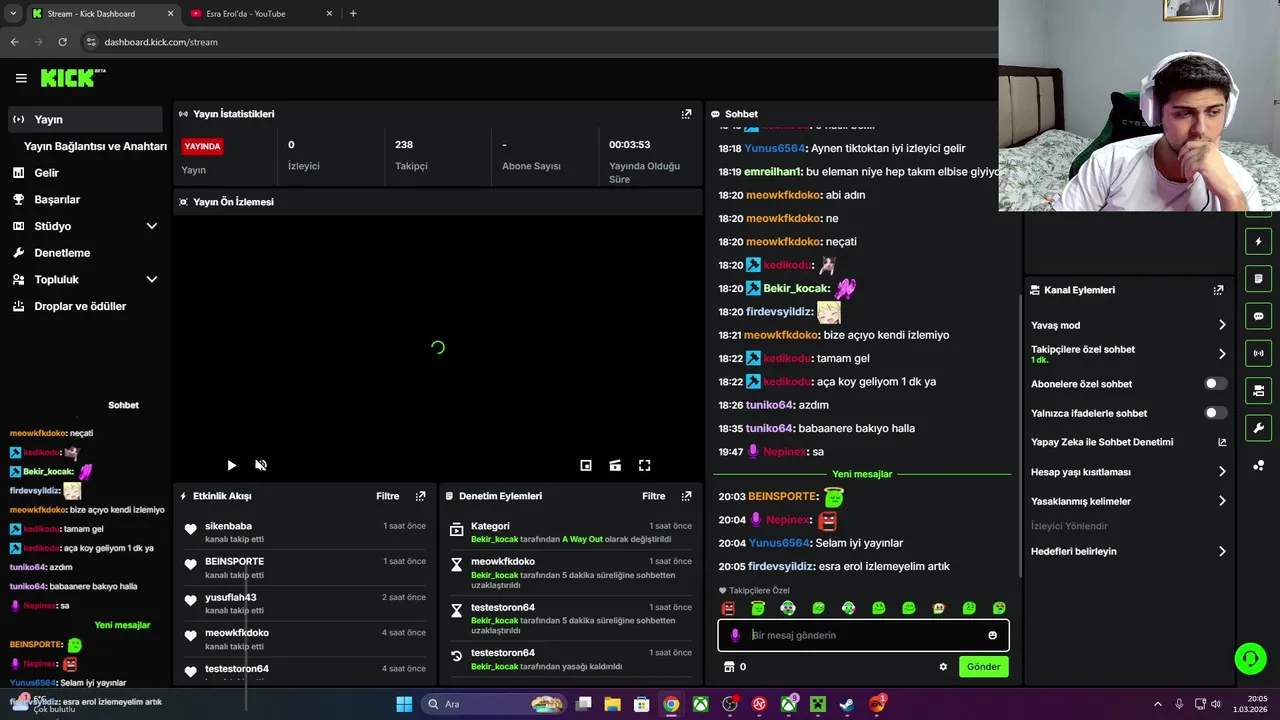
Task: Open Filtre in Etkinlik Akışı
Action: coord(387,496)
